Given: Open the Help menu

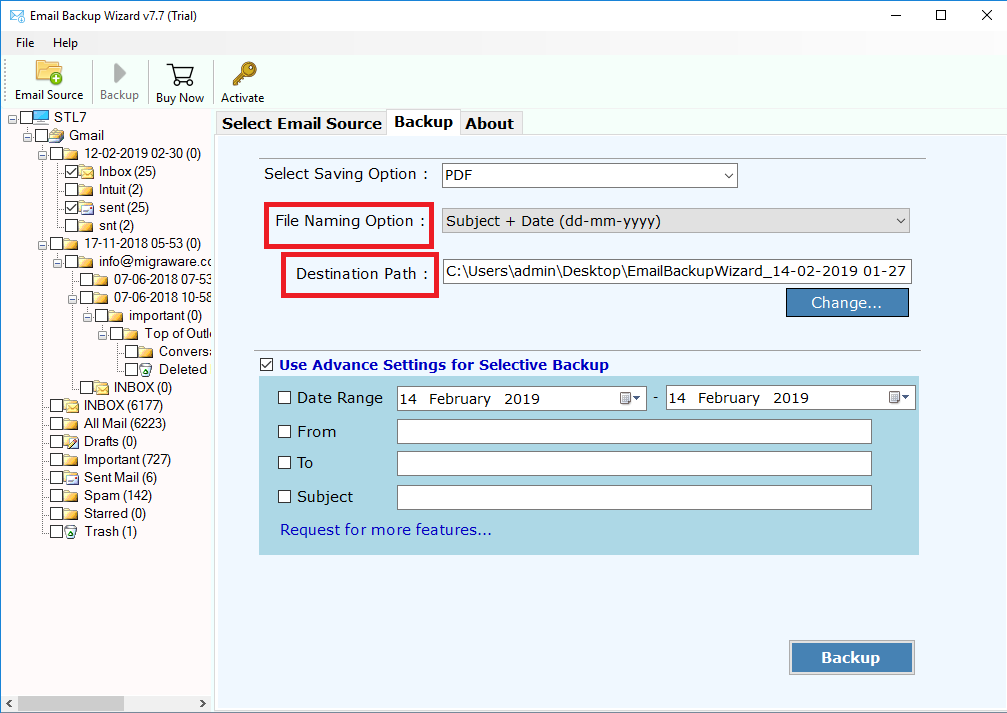Looking at the screenshot, I should pos(65,43).
